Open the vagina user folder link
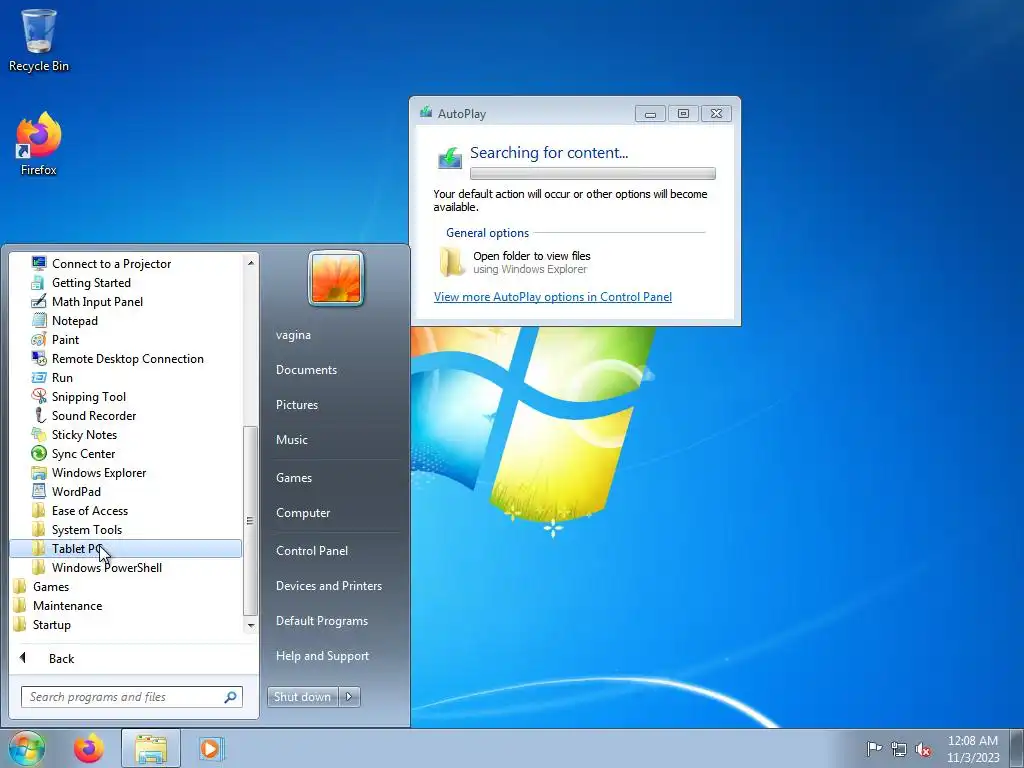1024x768 pixels. tap(293, 334)
